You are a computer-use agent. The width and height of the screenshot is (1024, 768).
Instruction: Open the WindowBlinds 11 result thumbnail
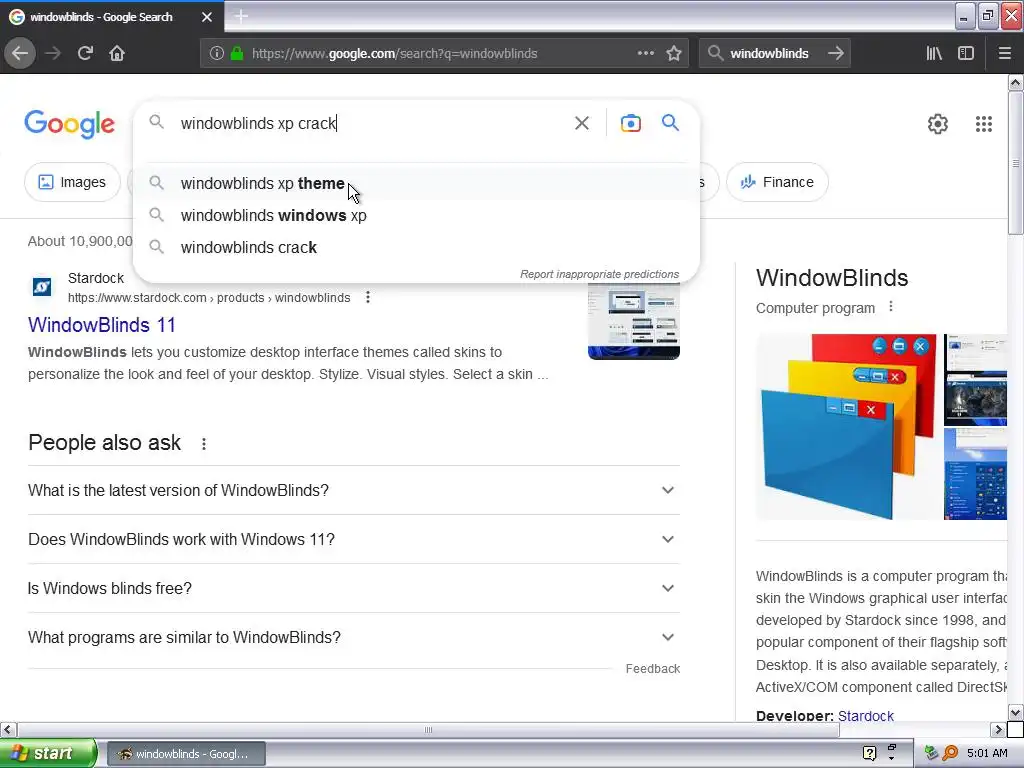tap(633, 321)
